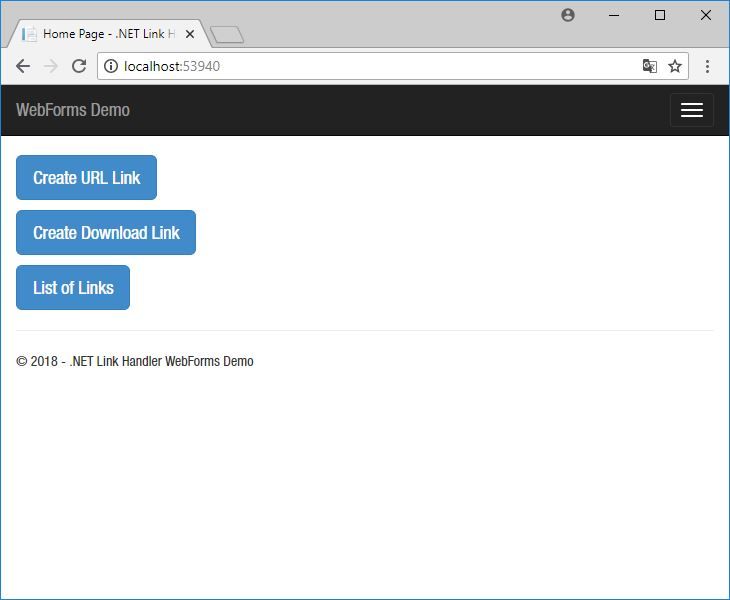The height and width of the screenshot is (600, 730).
Task: Click the Create Download Link button
Action: point(106,232)
